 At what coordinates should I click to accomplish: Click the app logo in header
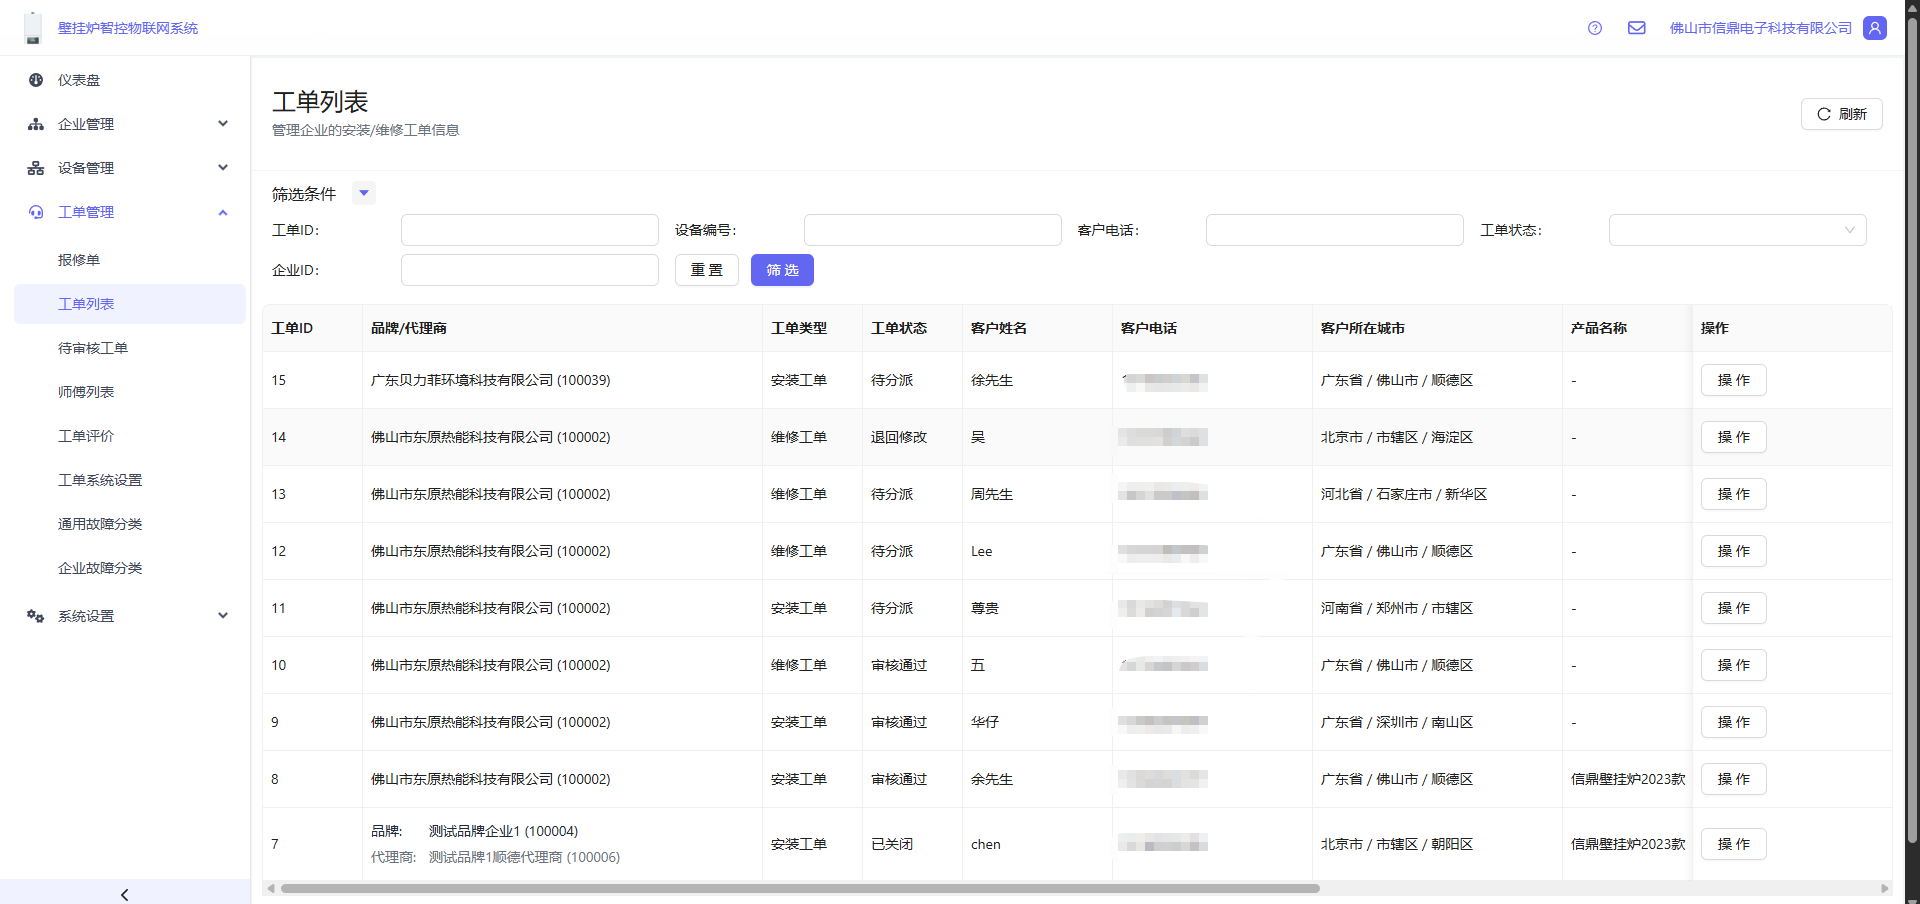(33, 28)
